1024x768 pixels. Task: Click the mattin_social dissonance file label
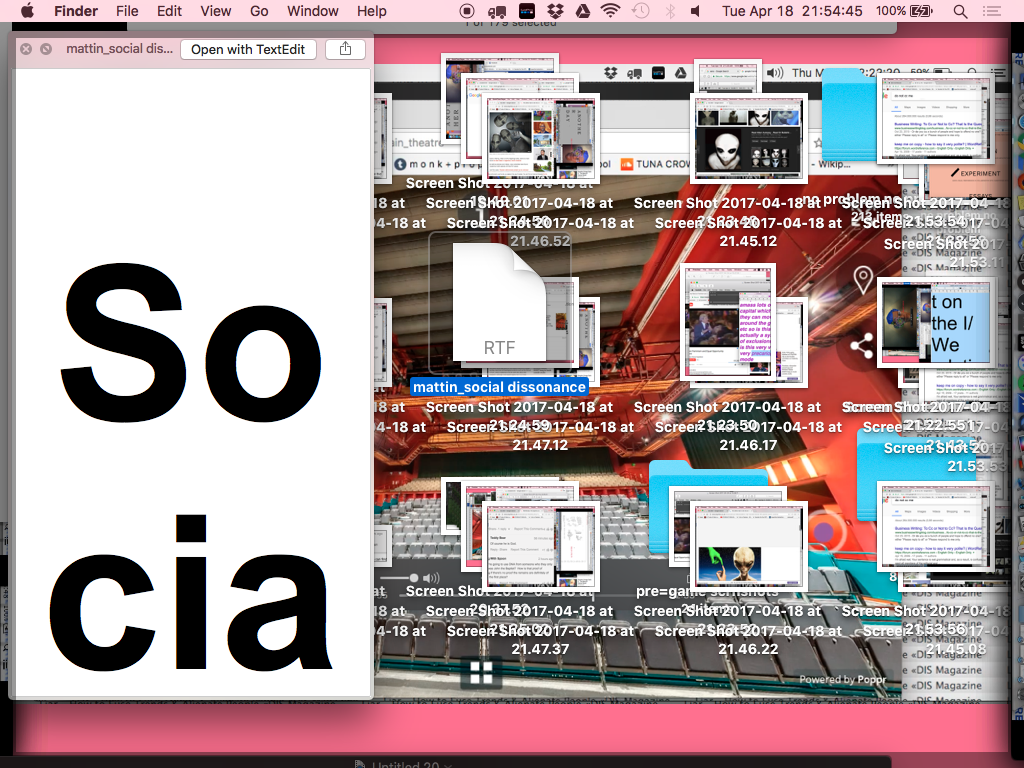[x=500, y=387]
